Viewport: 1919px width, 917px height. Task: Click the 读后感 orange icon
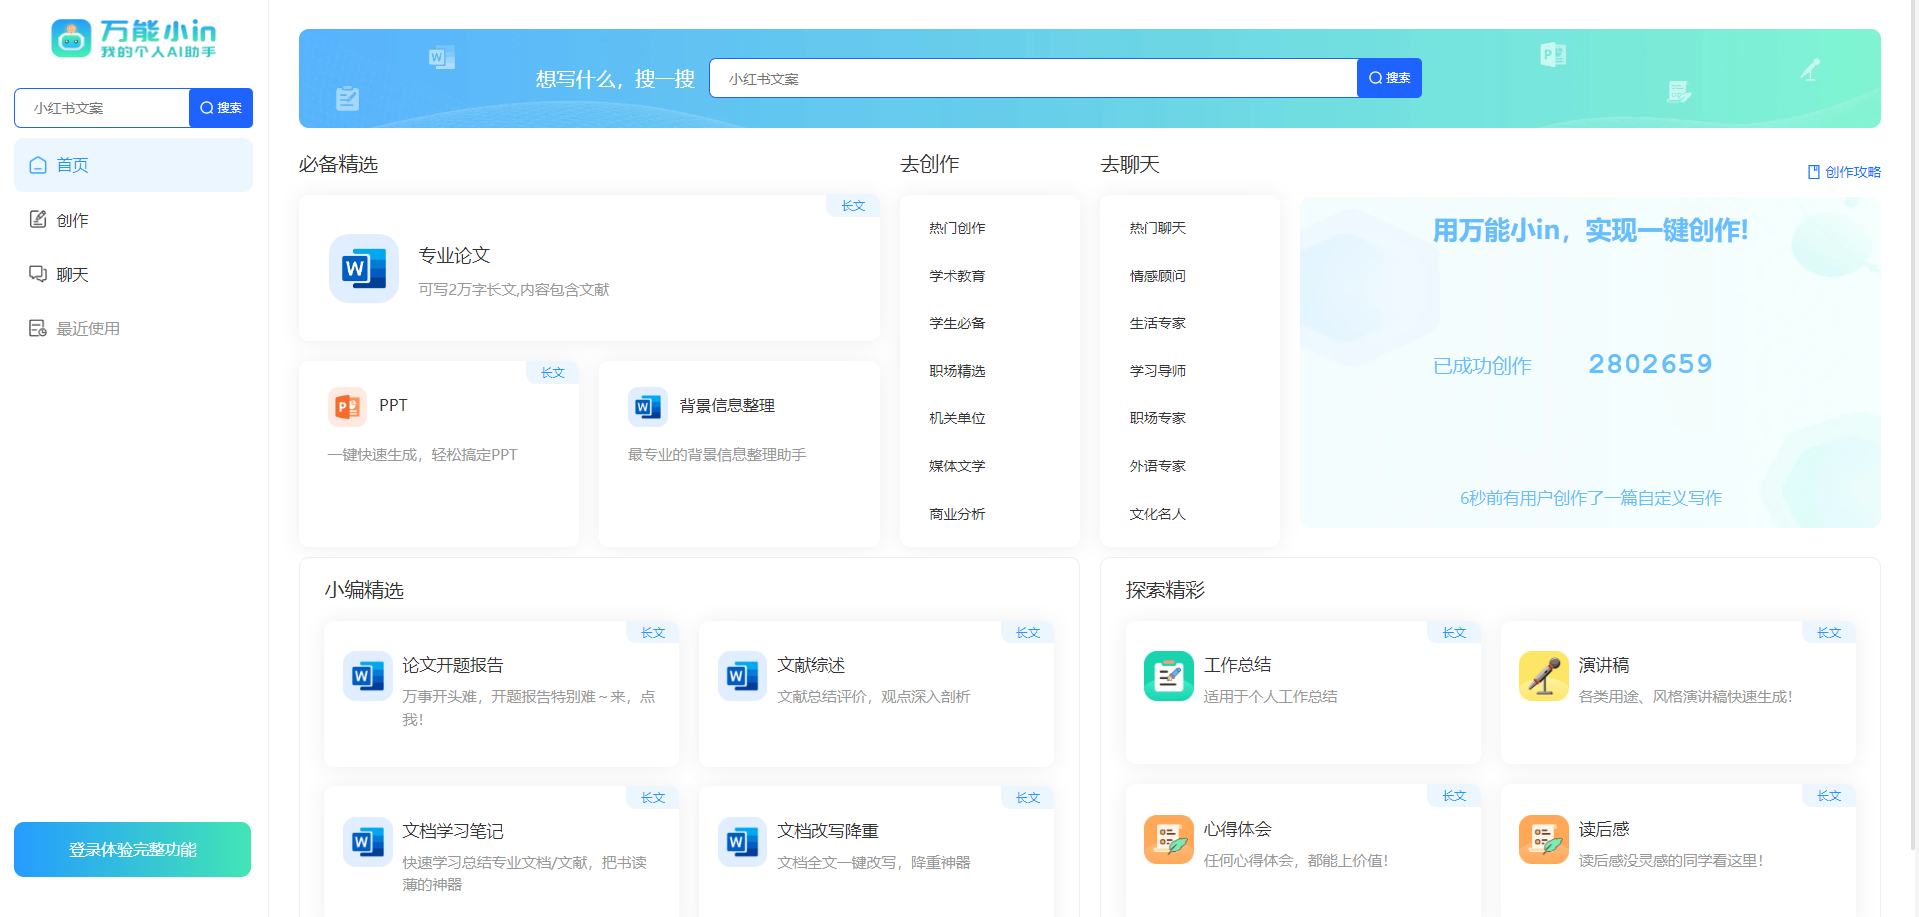pos(1543,840)
